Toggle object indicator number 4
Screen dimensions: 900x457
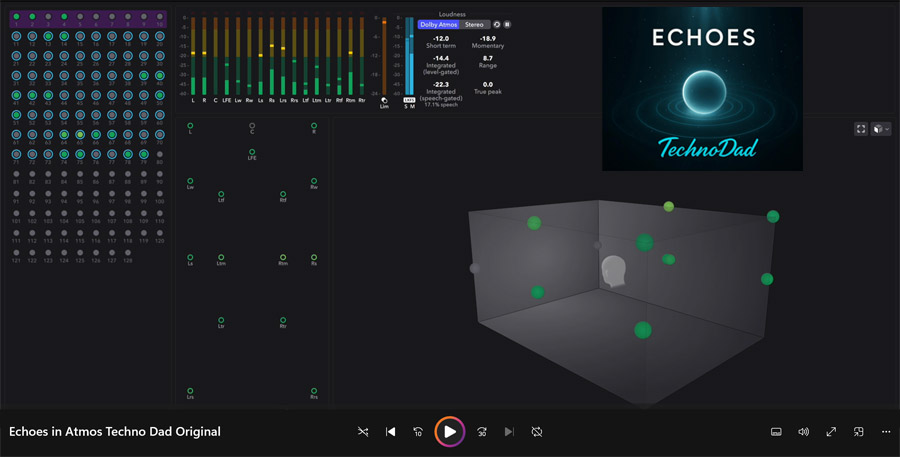pyautogui.click(x=64, y=17)
